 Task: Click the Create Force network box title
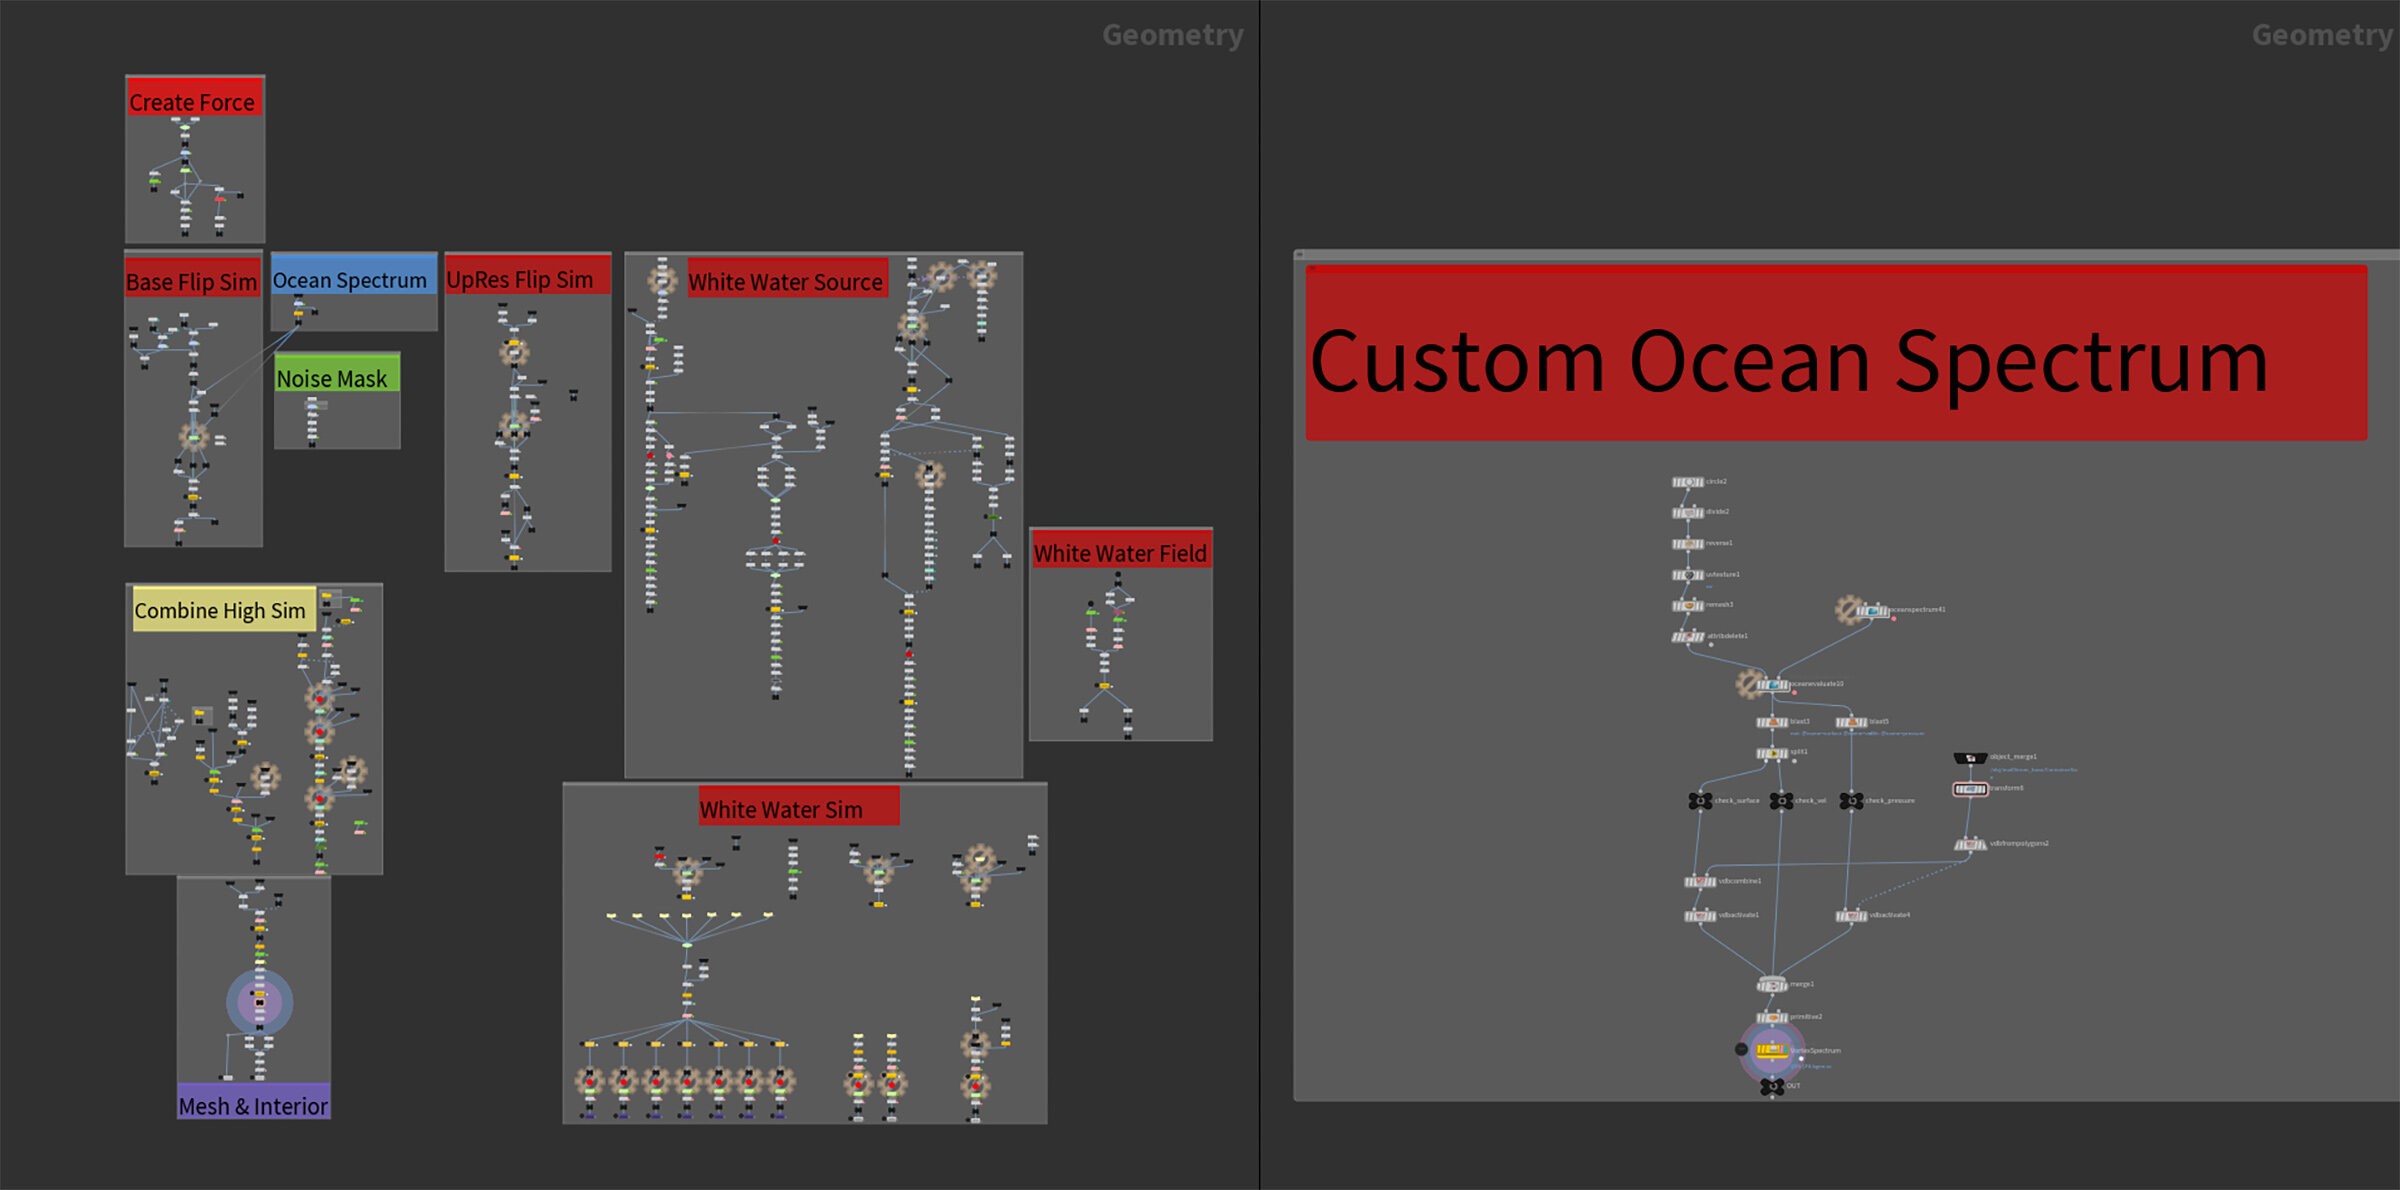coord(192,102)
